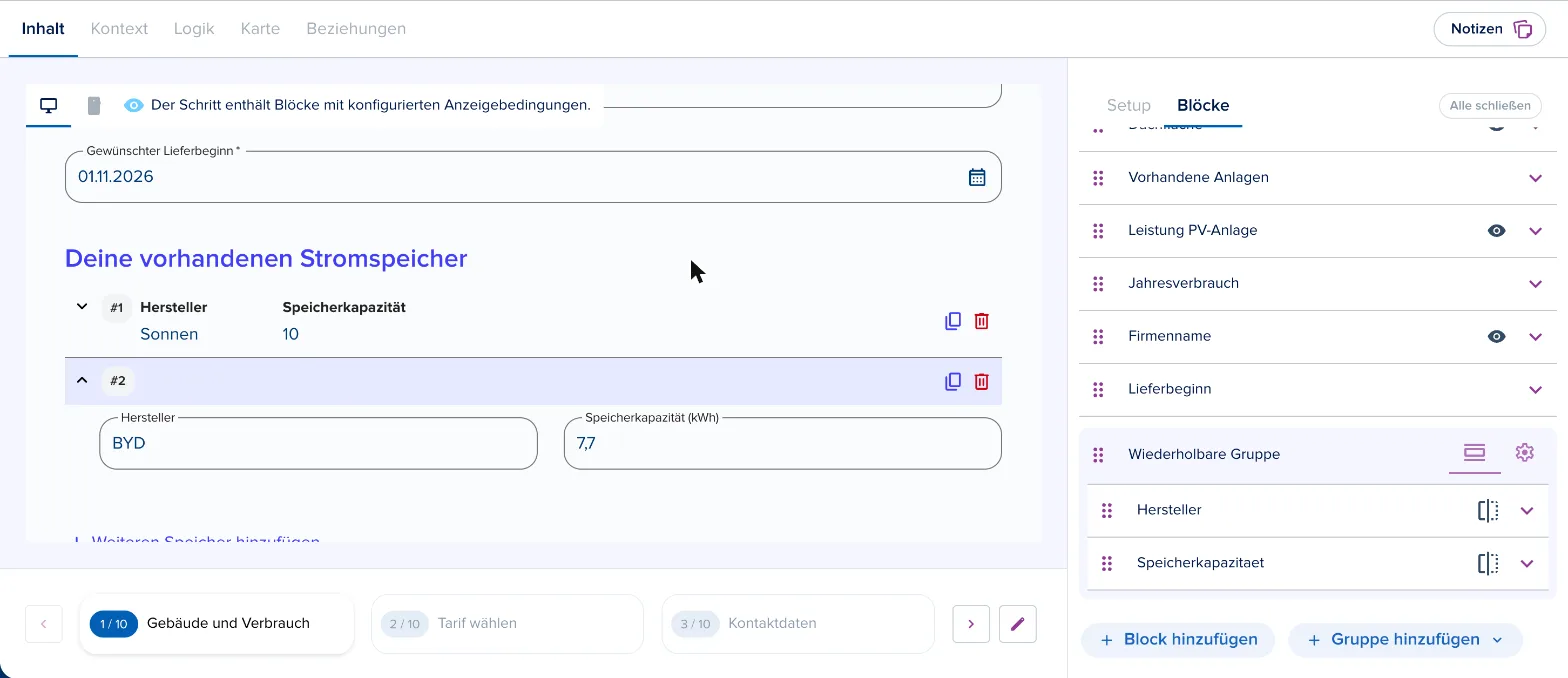The image size is (1568, 678).
Task: Toggle visibility condition on Leistung PV-Anlage
Action: [x=1496, y=231]
